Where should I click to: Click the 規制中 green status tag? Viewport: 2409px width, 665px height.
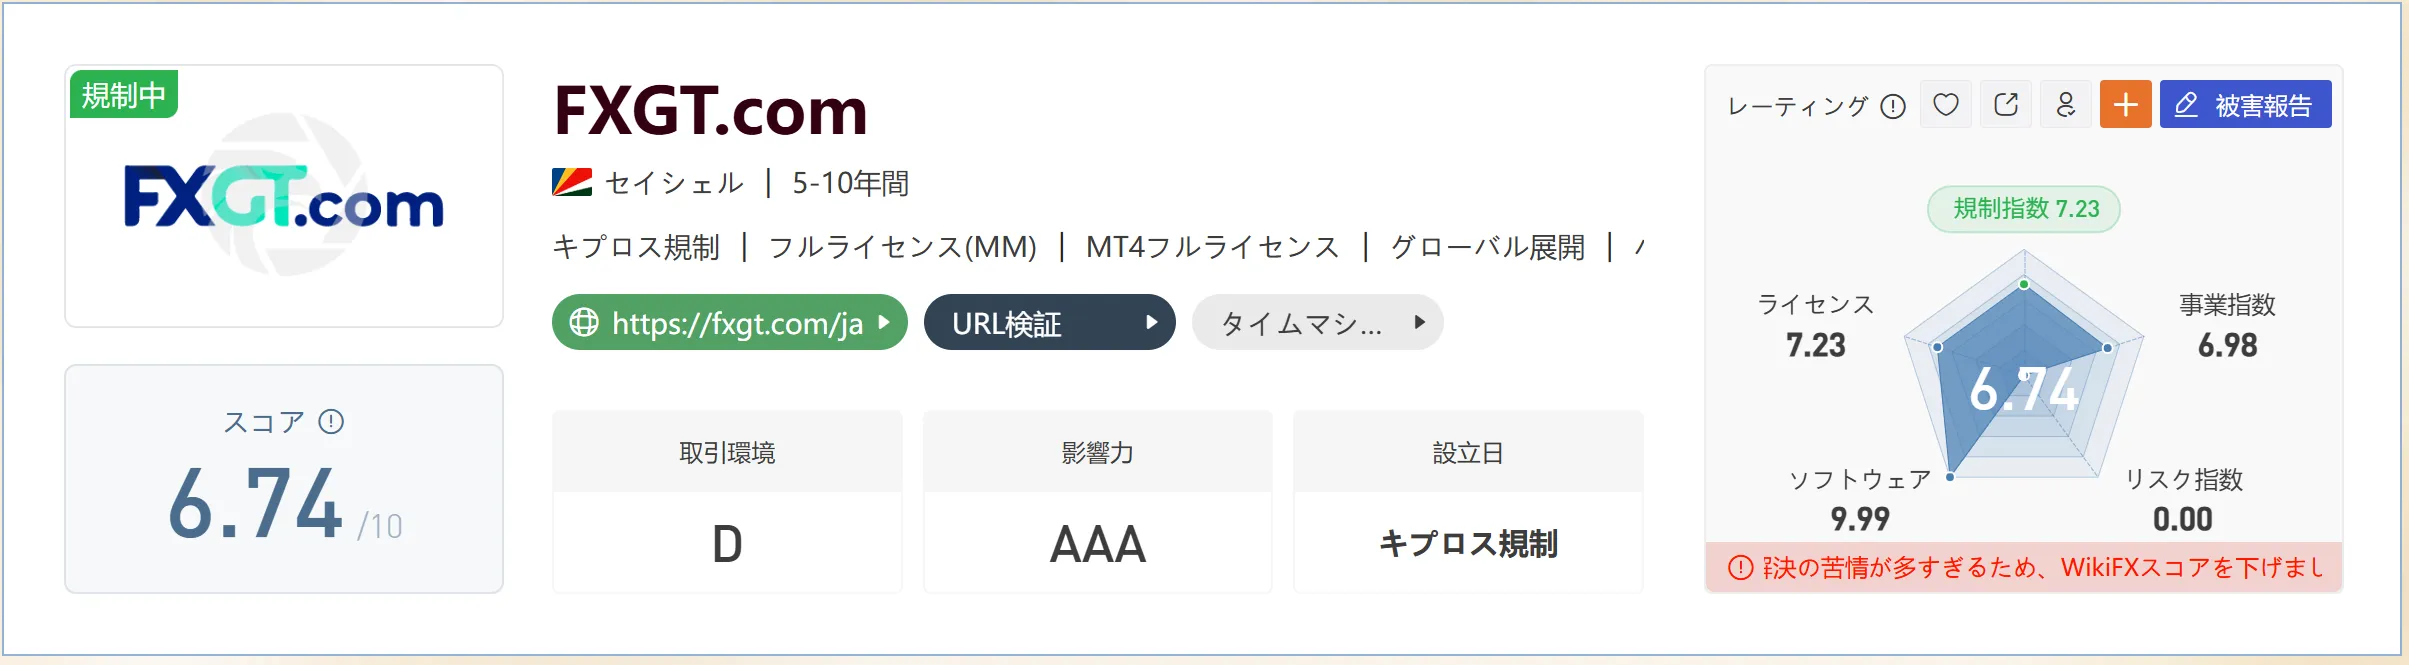124,94
